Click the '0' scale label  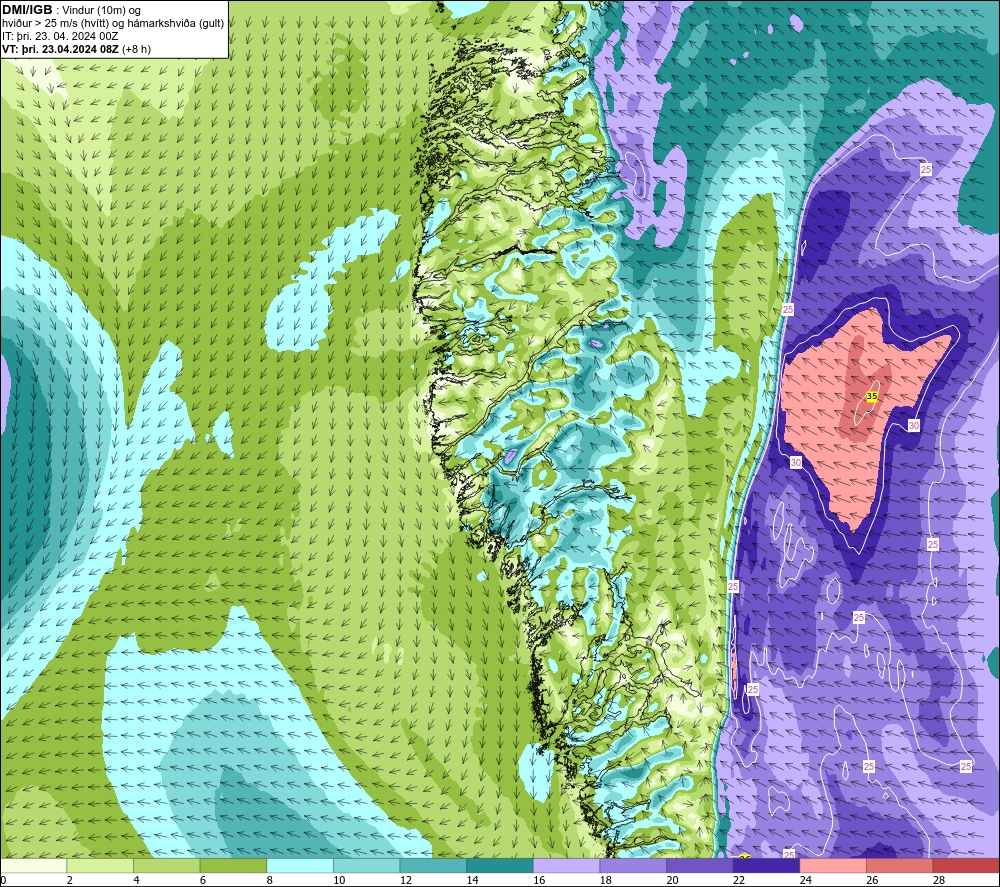[3, 880]
